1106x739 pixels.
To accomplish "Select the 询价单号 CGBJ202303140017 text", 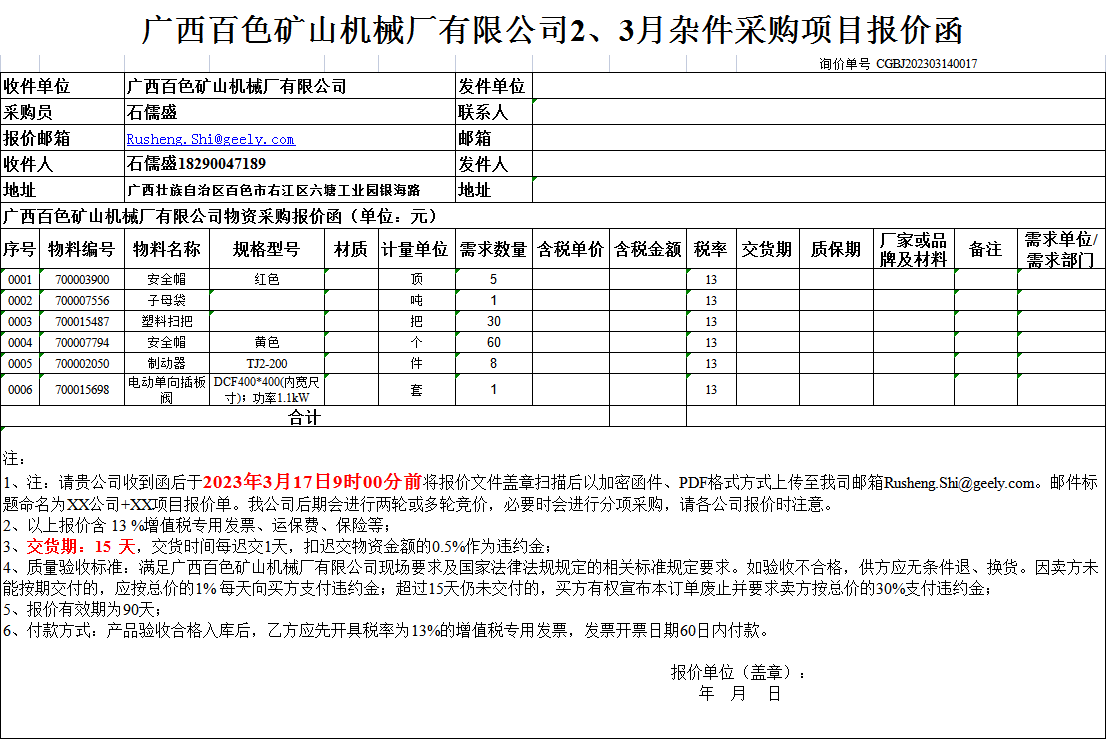I will [898, 63].
